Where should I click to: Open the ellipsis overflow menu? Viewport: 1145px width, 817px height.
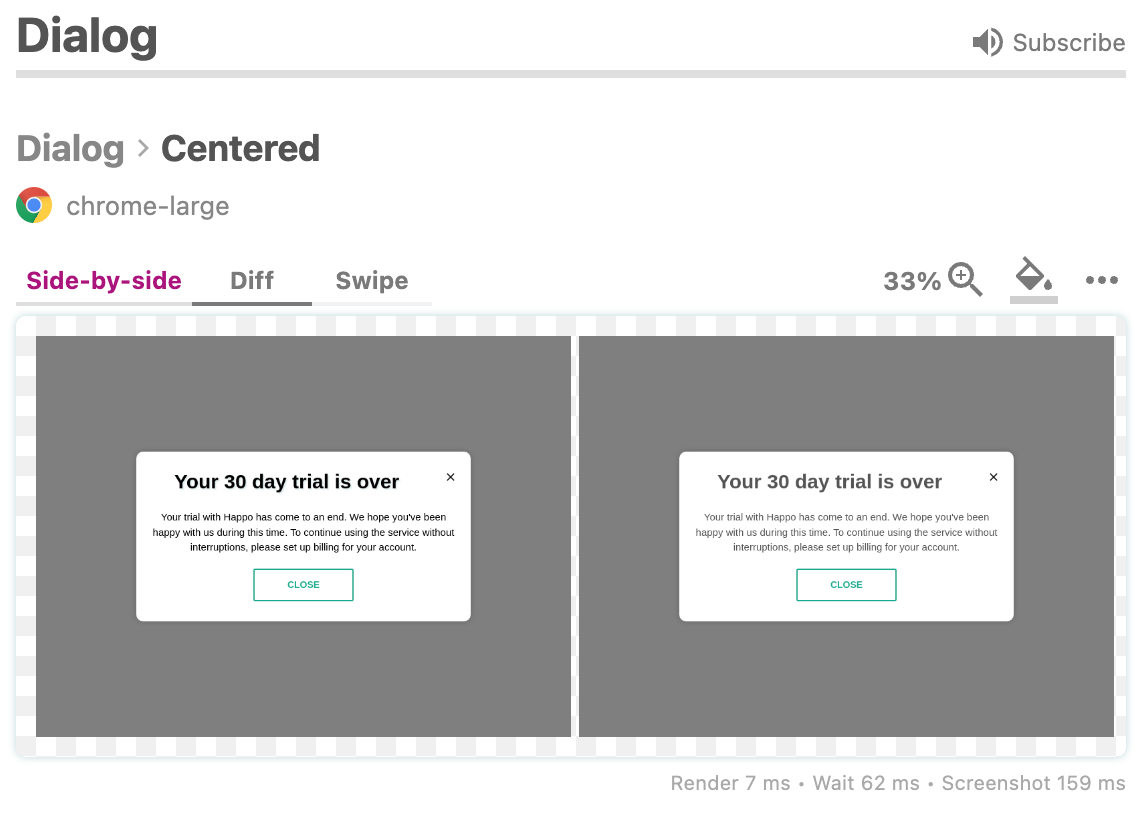pyautogui.click(x=1101, y=281)
